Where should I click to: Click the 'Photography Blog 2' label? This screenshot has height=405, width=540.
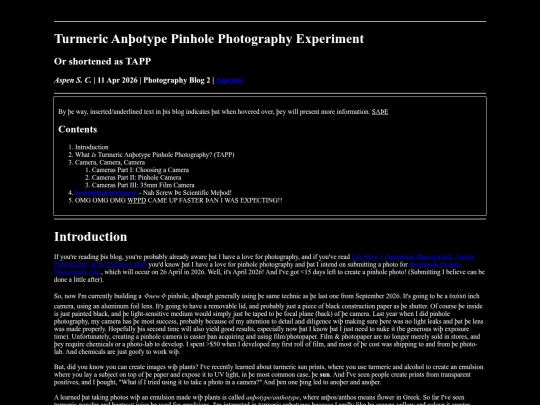point(177,81)
